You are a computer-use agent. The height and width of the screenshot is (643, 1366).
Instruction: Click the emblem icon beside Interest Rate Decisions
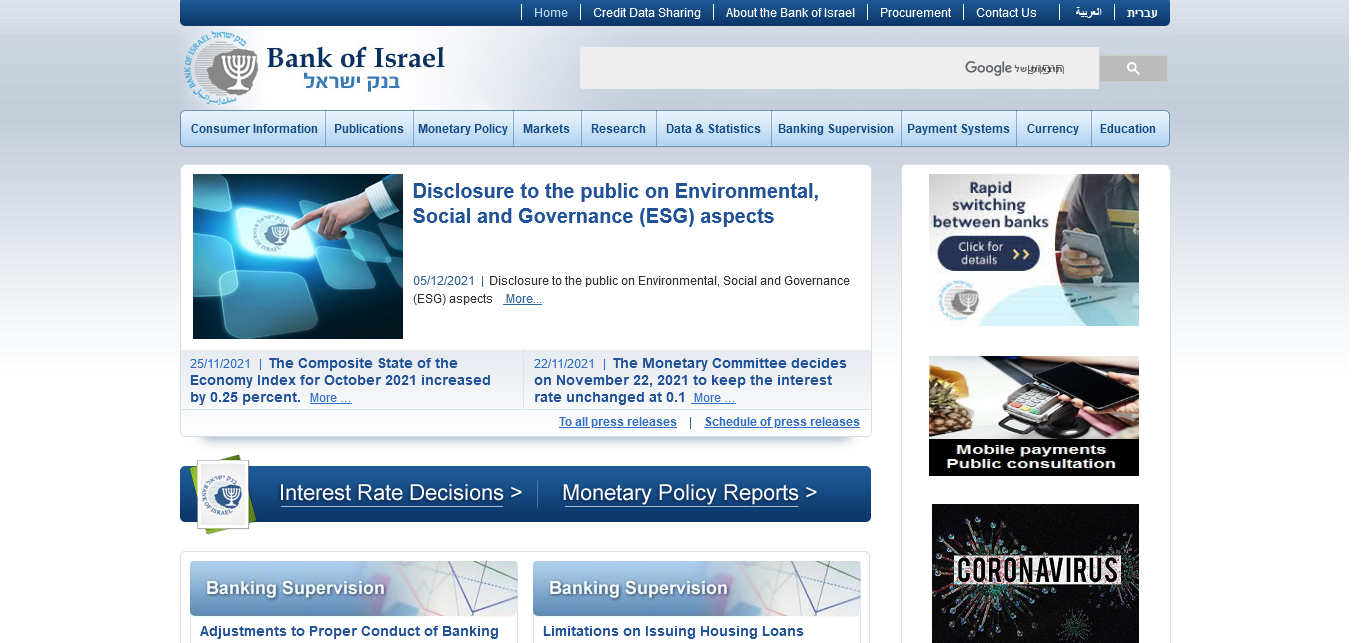pyautogui.click(x=222, y=494)
